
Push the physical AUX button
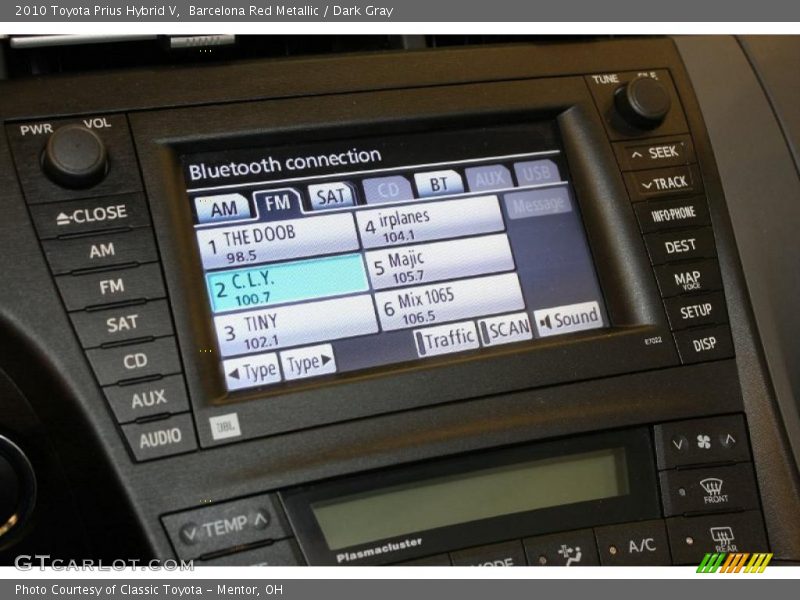pyautogui.click(x=148, y=399)
